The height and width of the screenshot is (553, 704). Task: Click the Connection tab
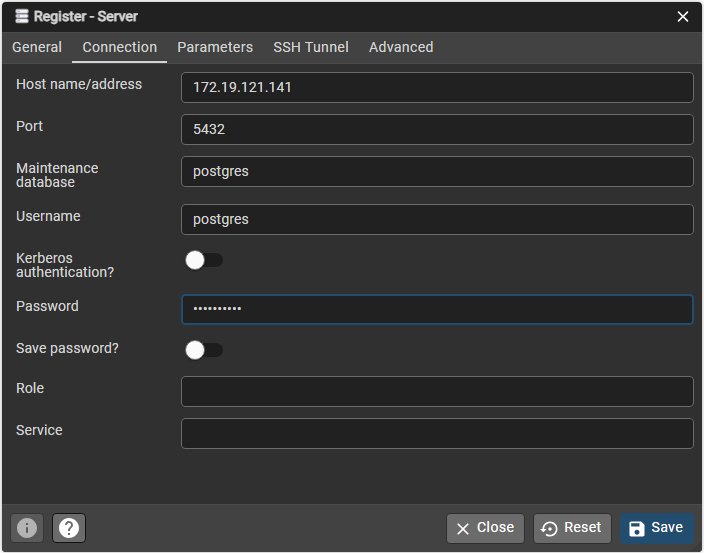click(x=120, y=47)
